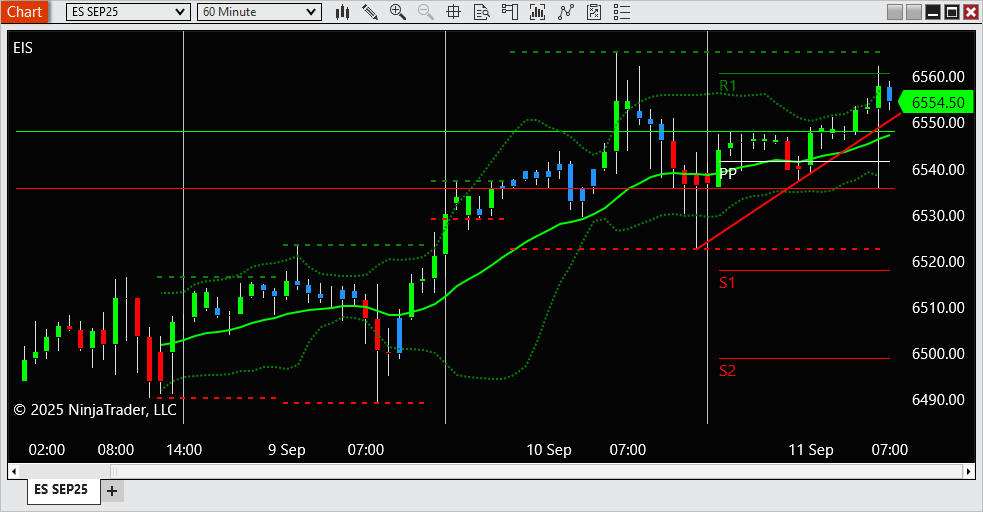
Task: Click the S2 pivot level label
Action: pos(727,370)
